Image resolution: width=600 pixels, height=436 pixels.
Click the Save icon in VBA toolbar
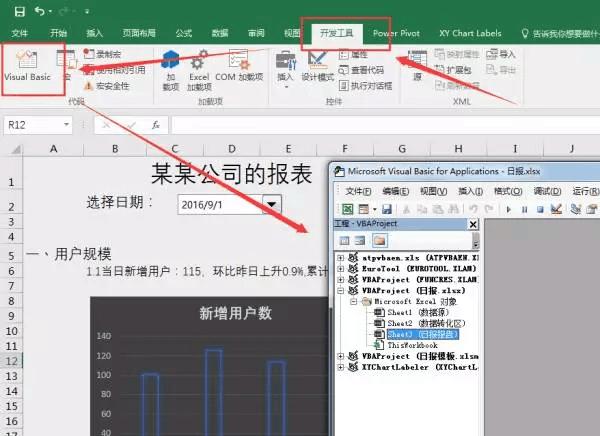pos(387,209)
